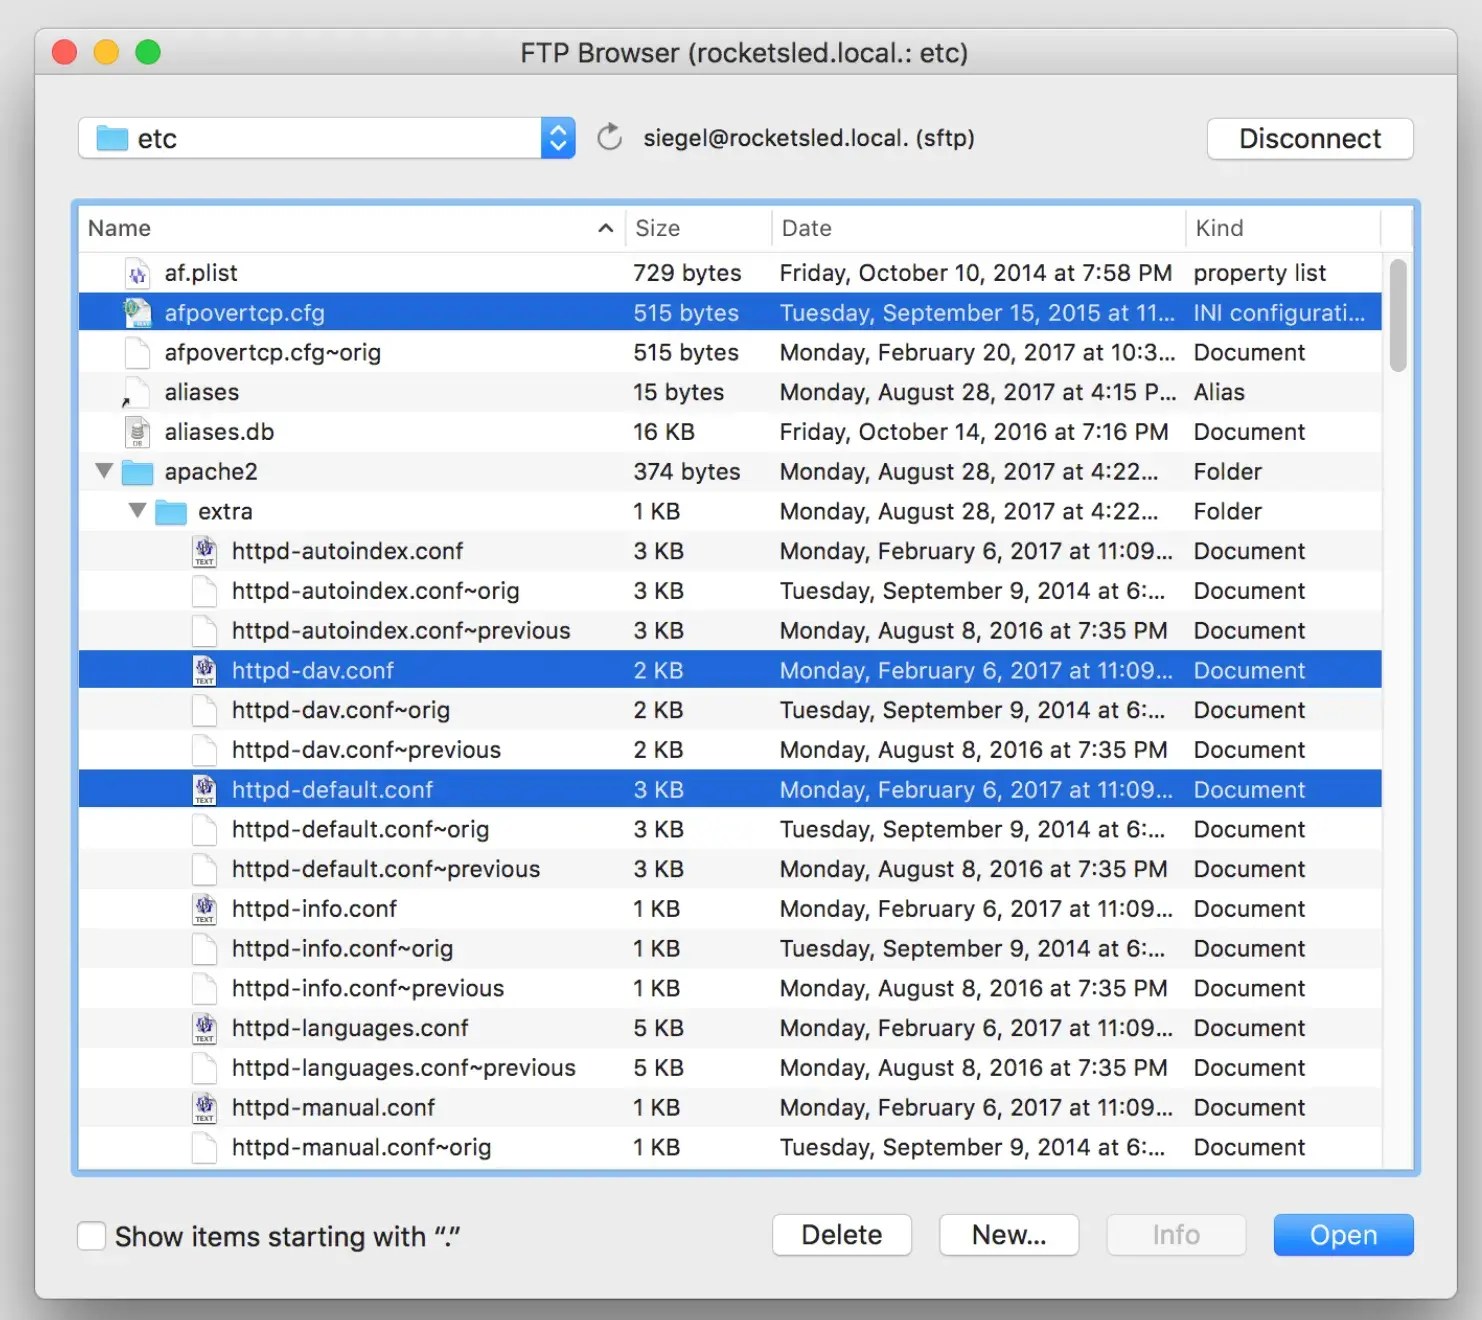Open the etc directory path dropdown
This screenshot has height=1320, width=1482.
556,138
